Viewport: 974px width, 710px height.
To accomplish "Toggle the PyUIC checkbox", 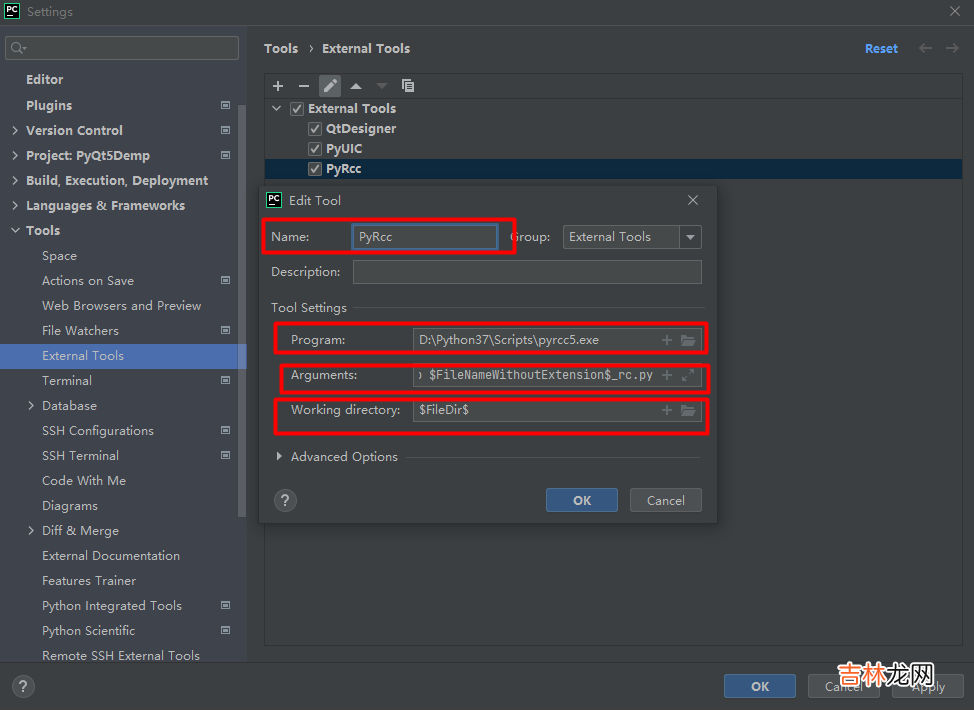I will 315,149.
